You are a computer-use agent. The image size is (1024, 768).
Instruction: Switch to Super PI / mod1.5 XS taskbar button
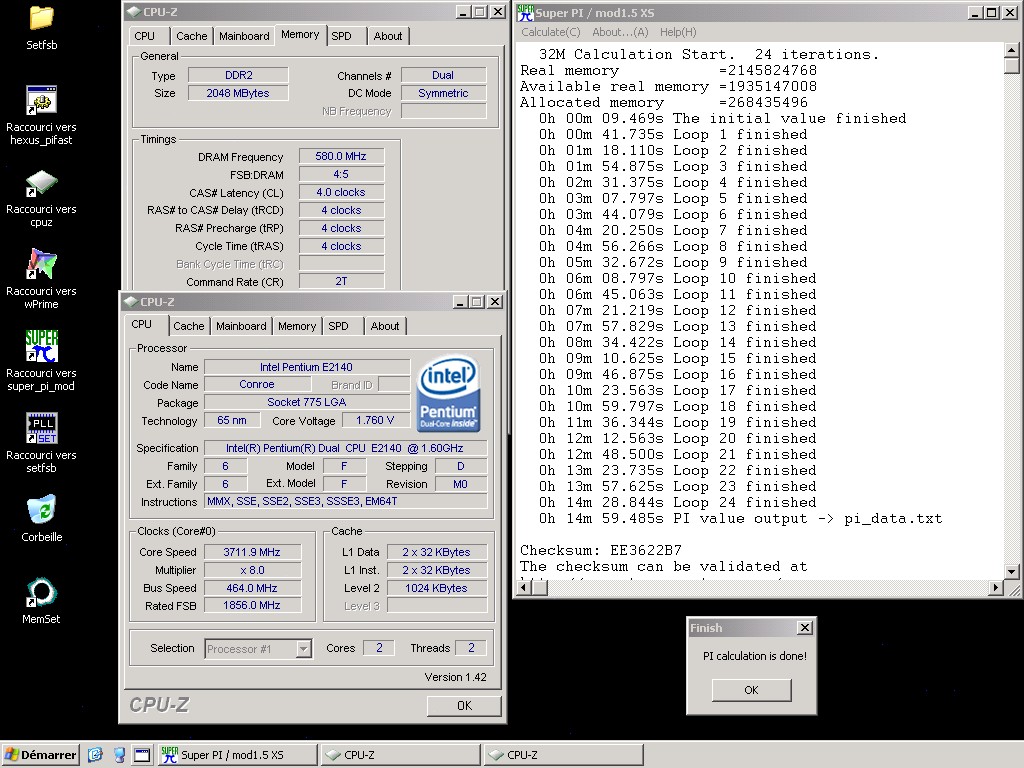tap(238, 755)
